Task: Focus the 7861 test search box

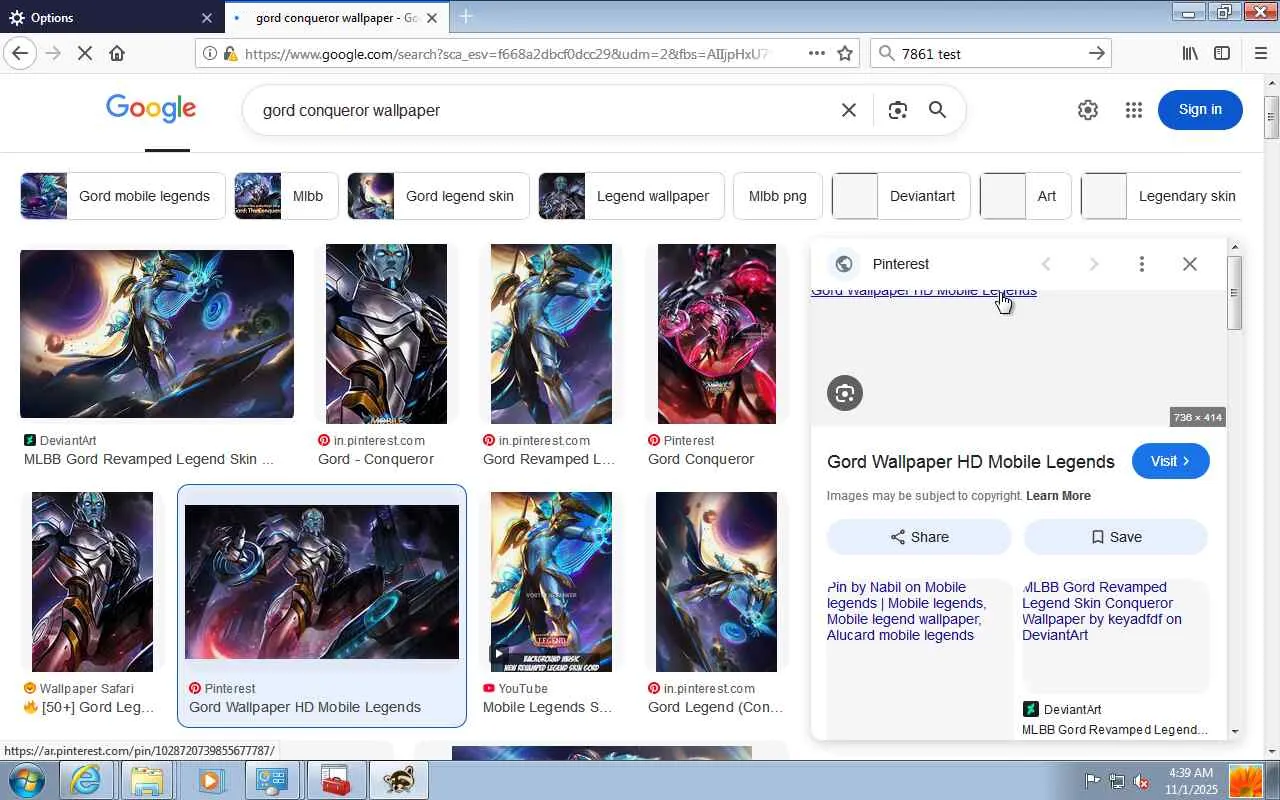Action: click(x=988, y=53)
